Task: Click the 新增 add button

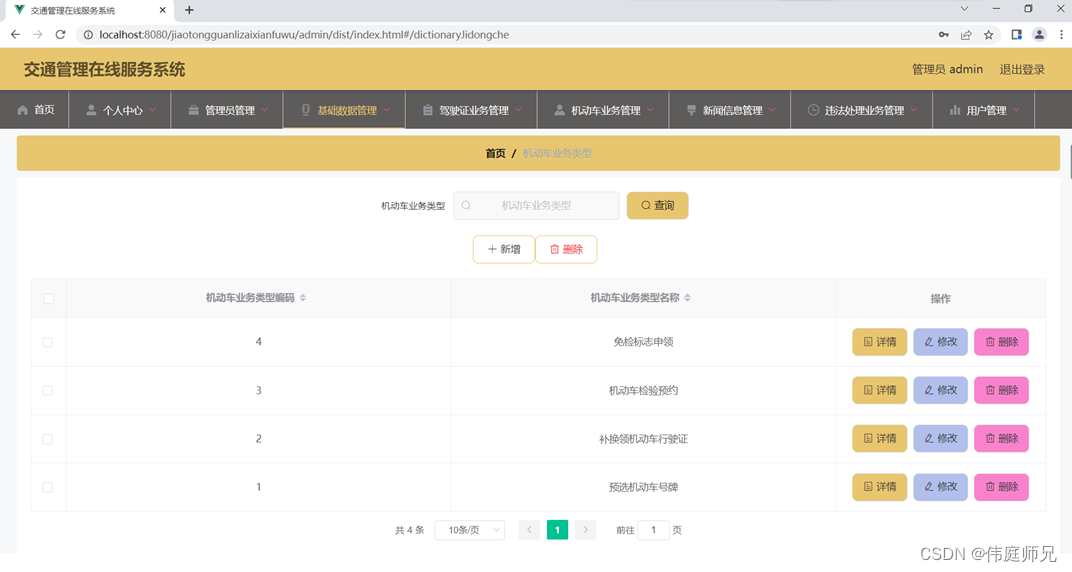Action: [504, 249]
